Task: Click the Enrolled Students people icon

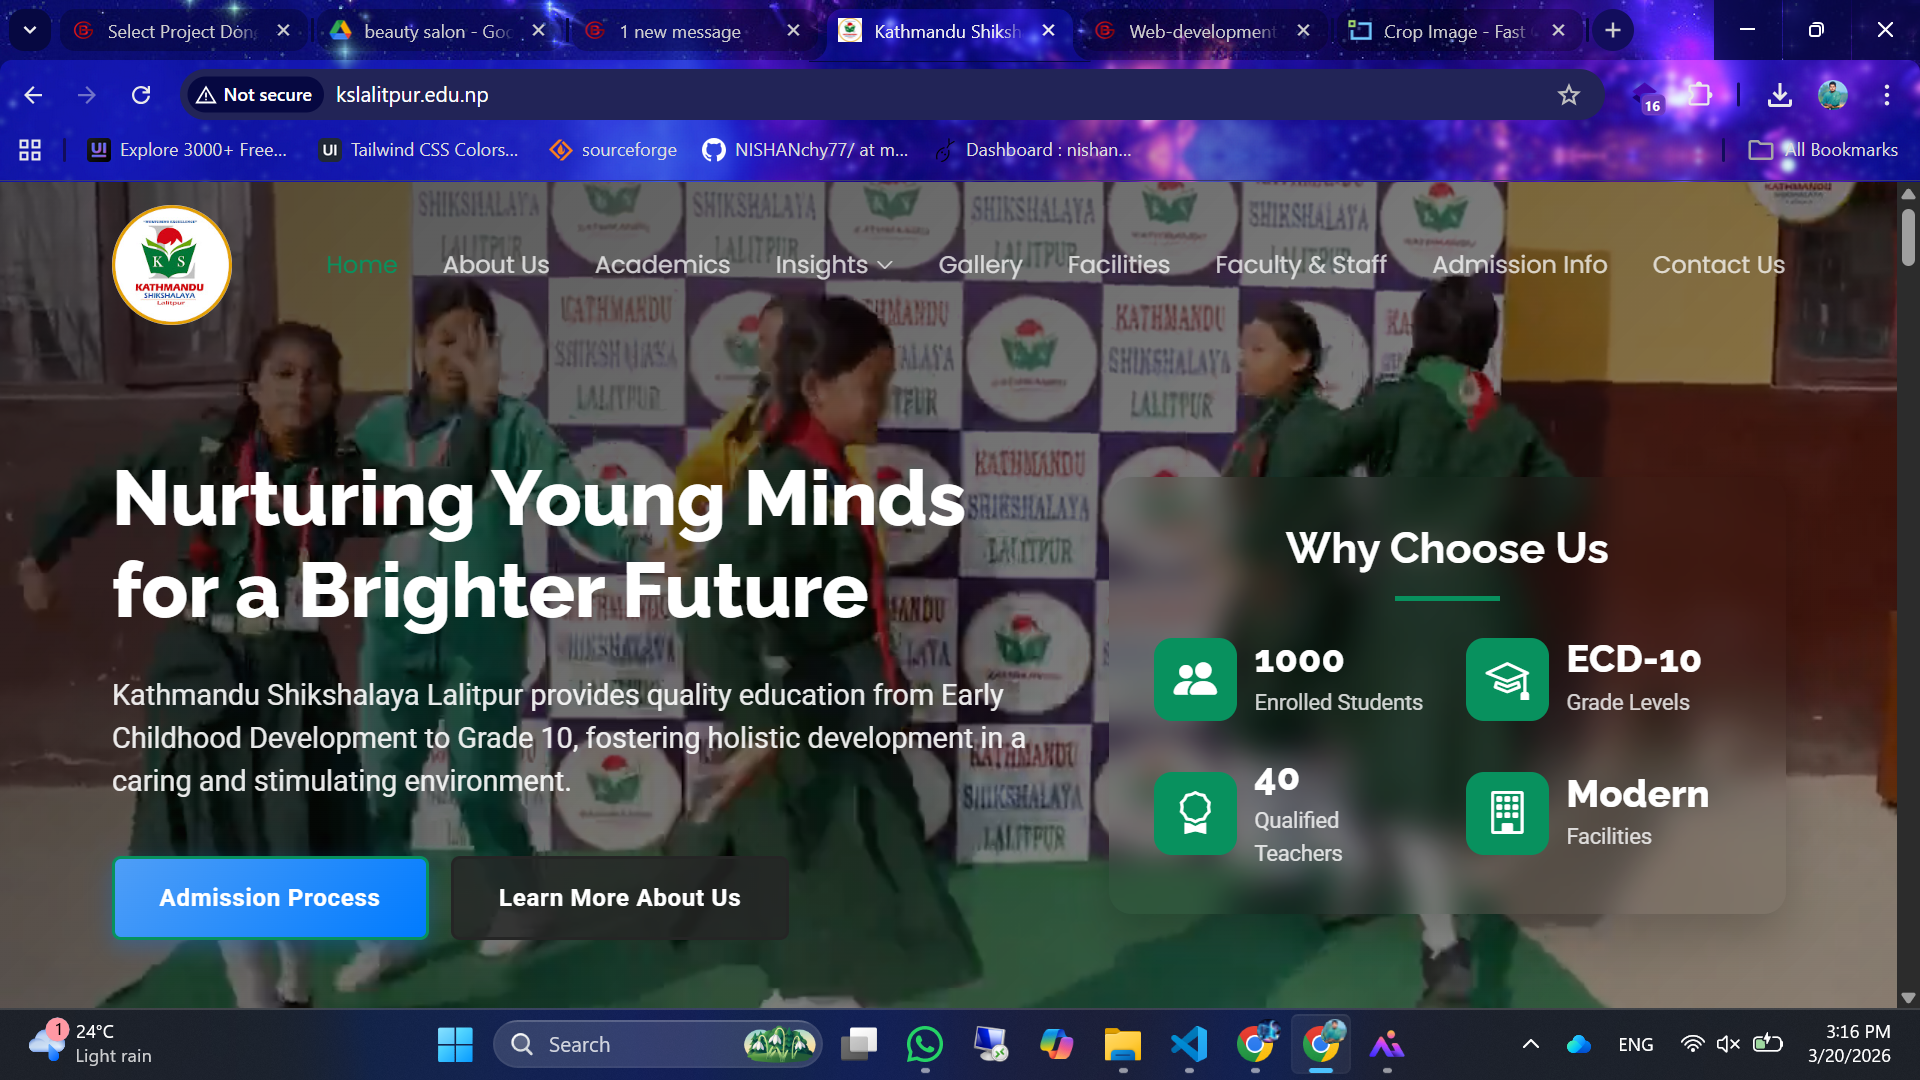Action: (x=1195, y=679)
